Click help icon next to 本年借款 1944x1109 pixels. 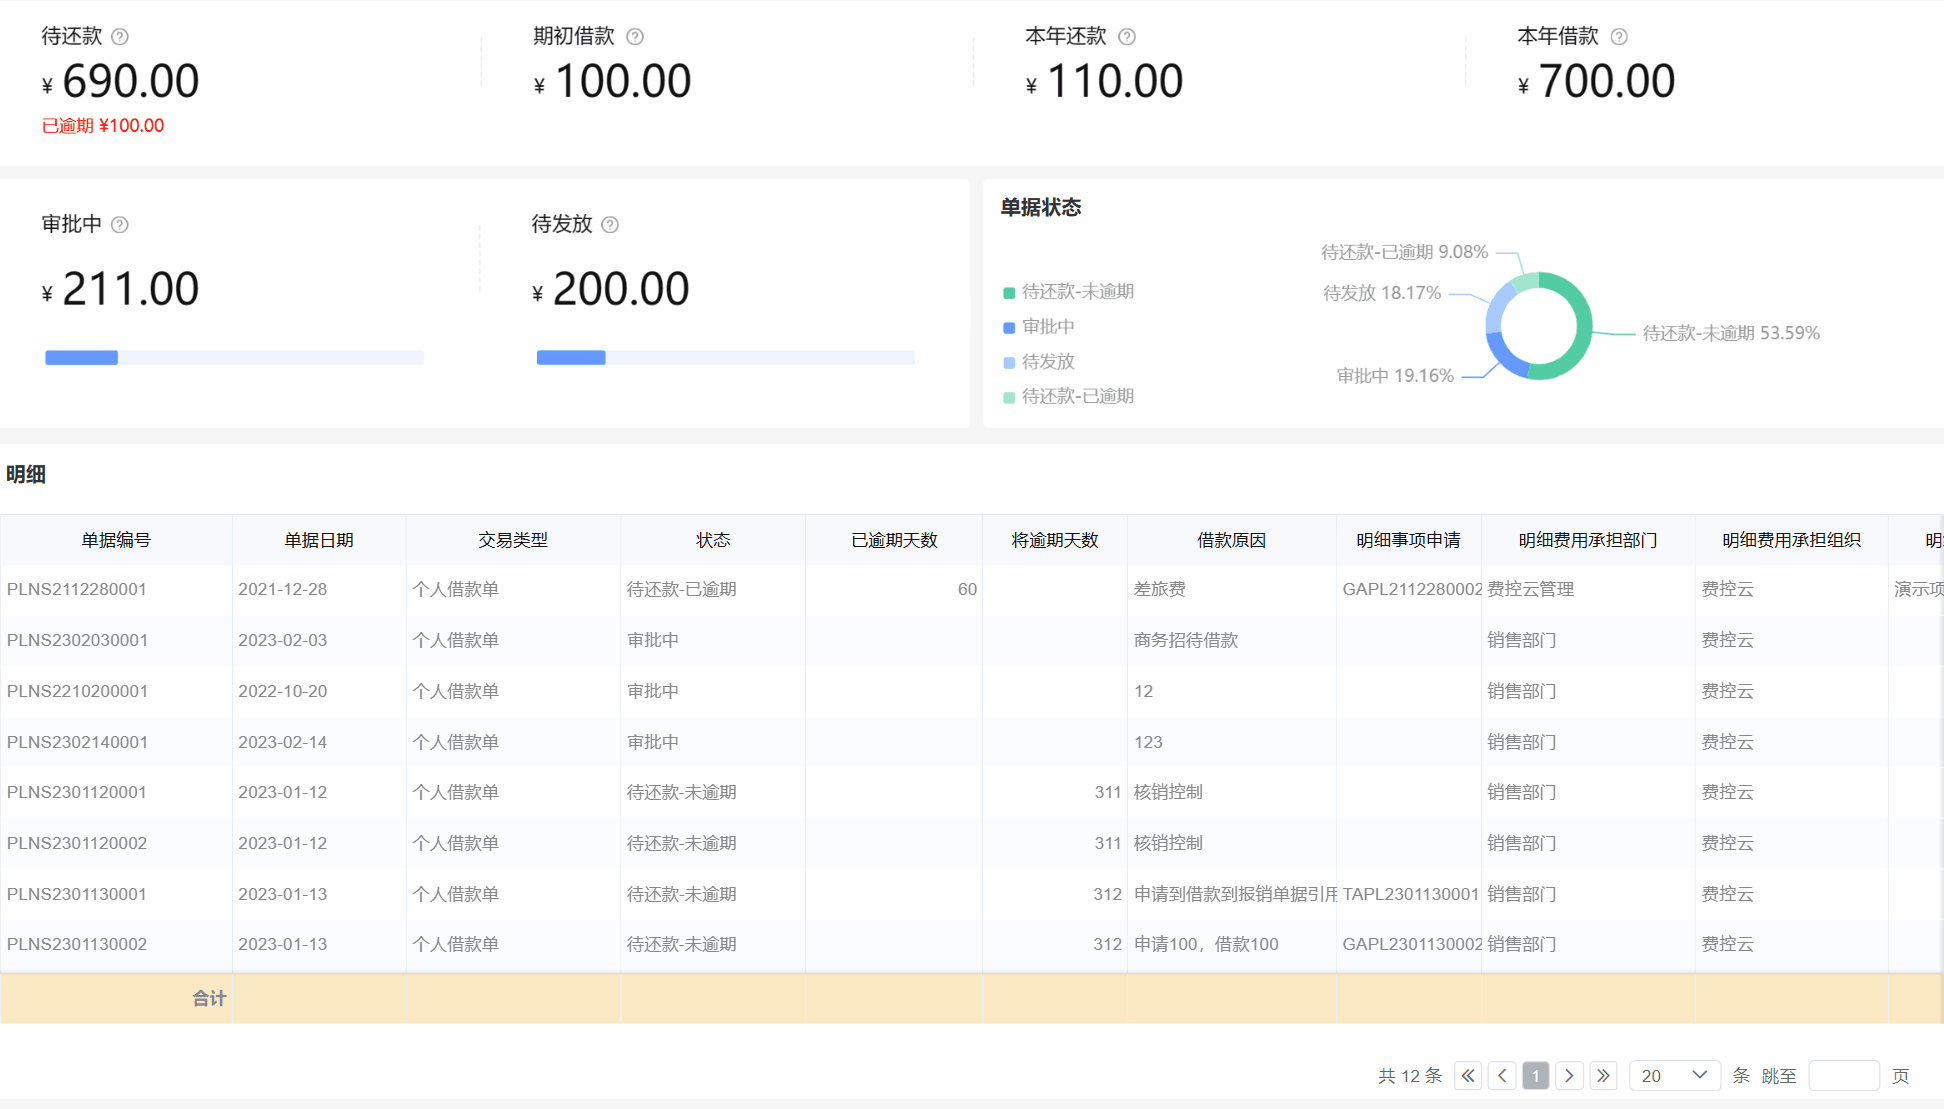coord(1619,37)
